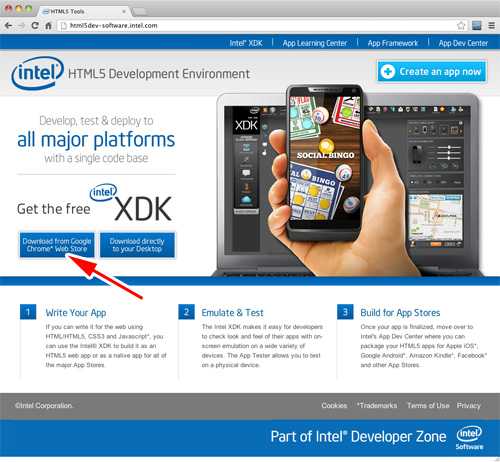Click the Intel logo in the header
The height and width of the screenshot is (462, 500).
click(37, 73)
